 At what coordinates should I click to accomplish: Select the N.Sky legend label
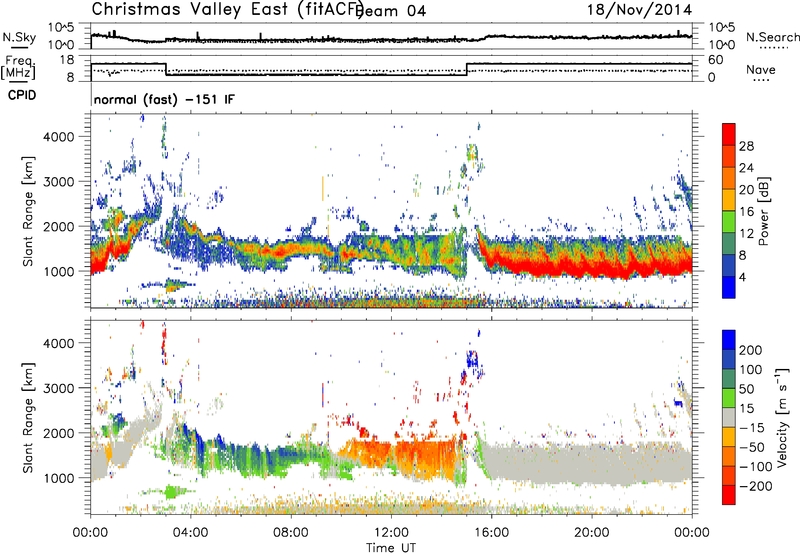[19, 37]
